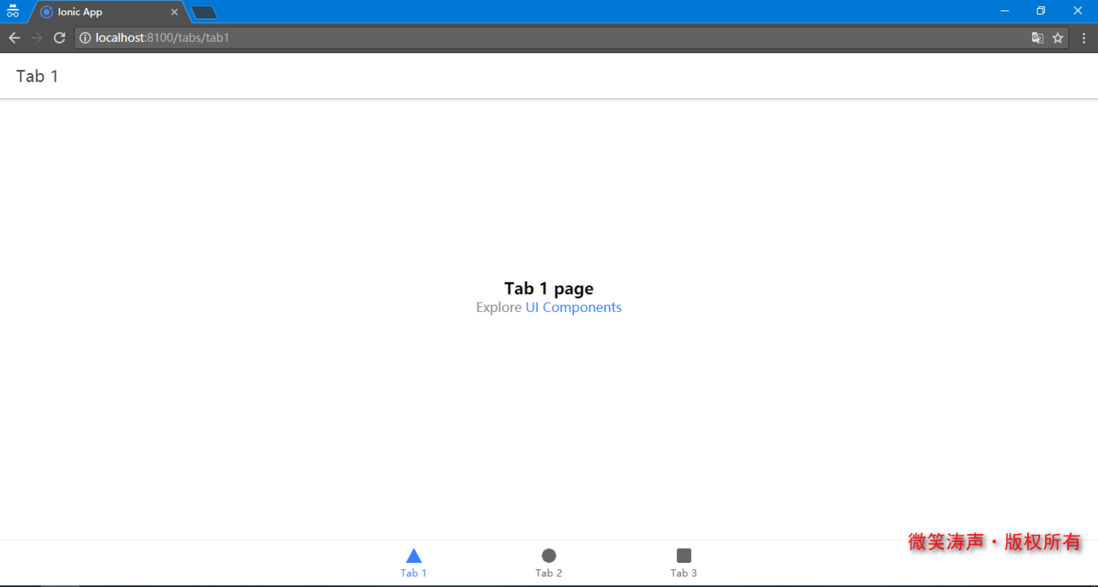Switch to Tab 2 circle icon
This screenshot has height=587, width=1098.
click(549, 555)
